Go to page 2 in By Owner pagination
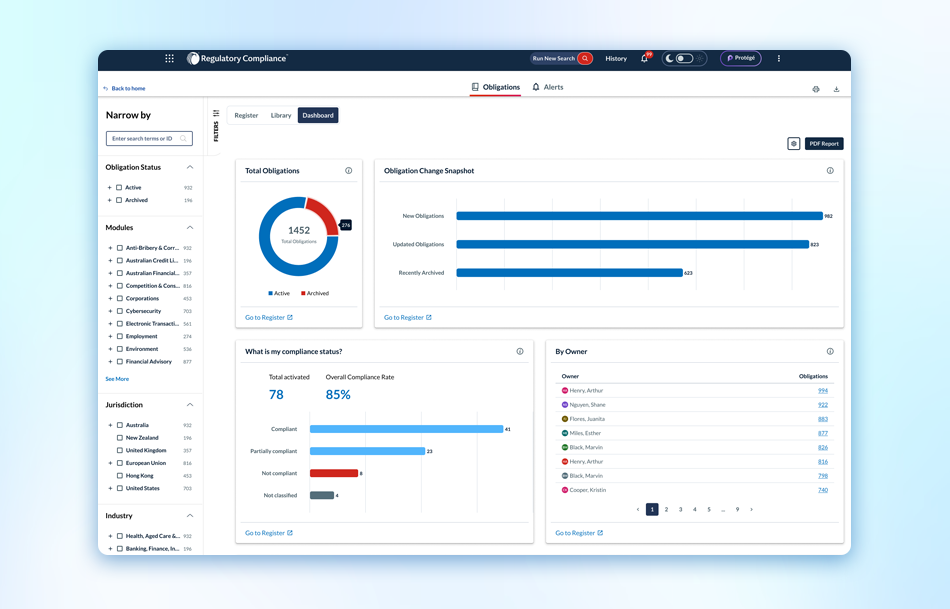Viewport: 950px width, 609px height. (x=666, y=508)
